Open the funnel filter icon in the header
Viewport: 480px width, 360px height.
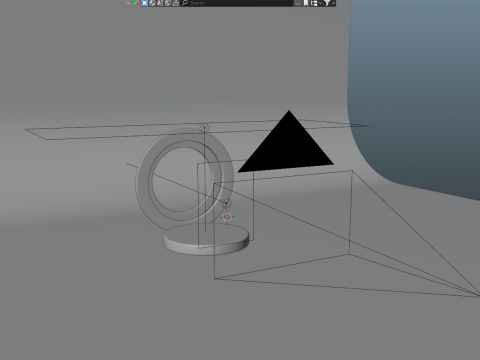327,3
